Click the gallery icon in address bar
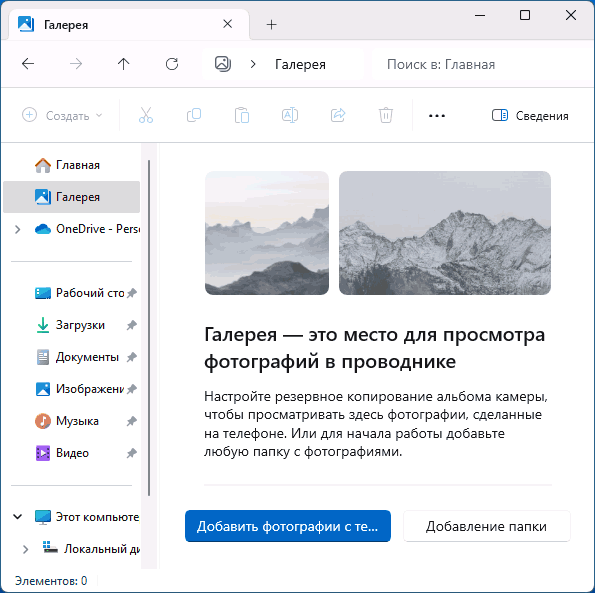 pyautogui.click(x=223, y=64)
